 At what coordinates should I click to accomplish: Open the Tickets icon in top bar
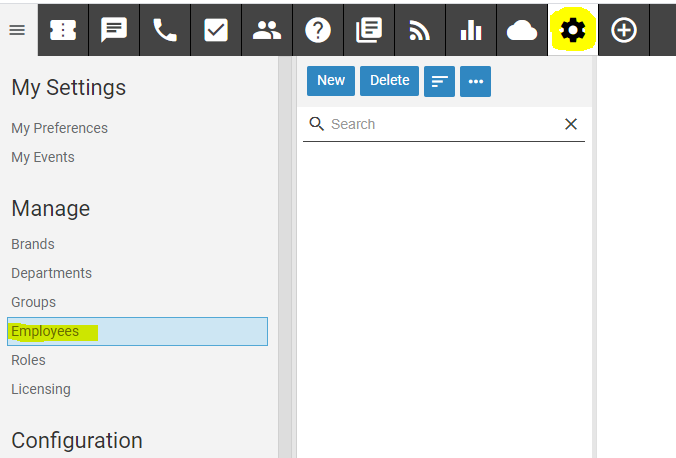click(63, 30)
